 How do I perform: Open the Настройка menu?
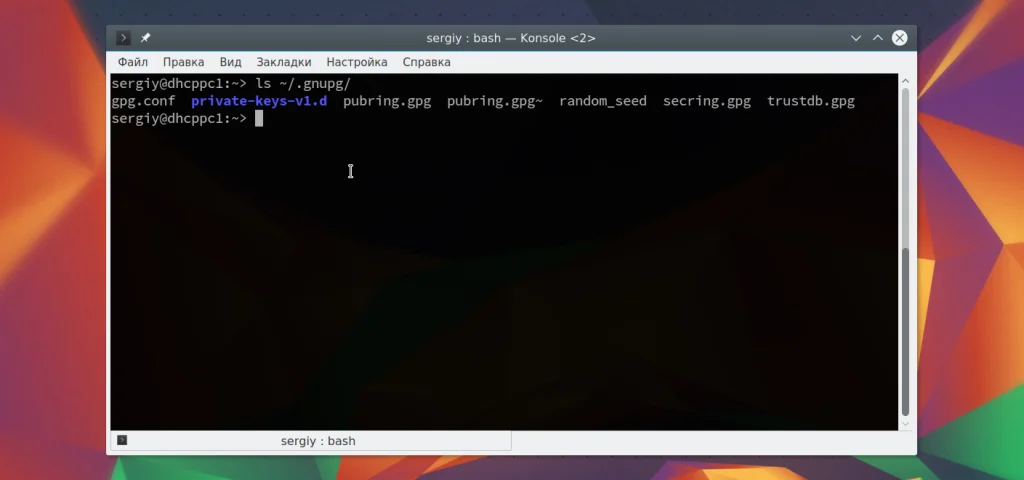coord(357,62)
